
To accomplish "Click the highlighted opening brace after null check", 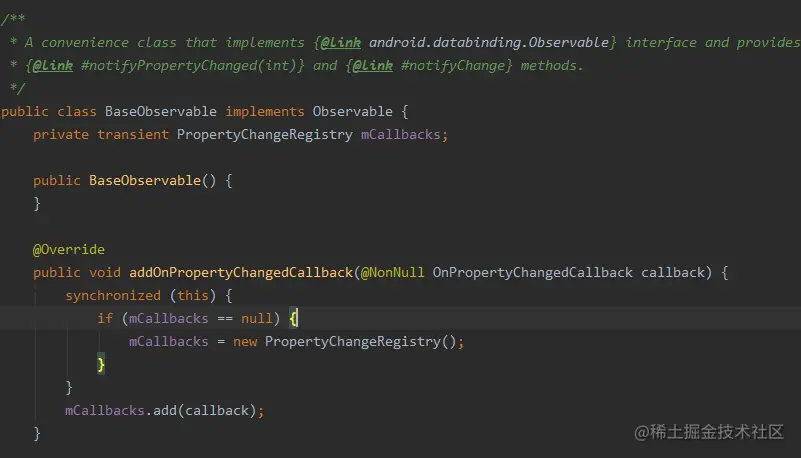I will [293, 318].
